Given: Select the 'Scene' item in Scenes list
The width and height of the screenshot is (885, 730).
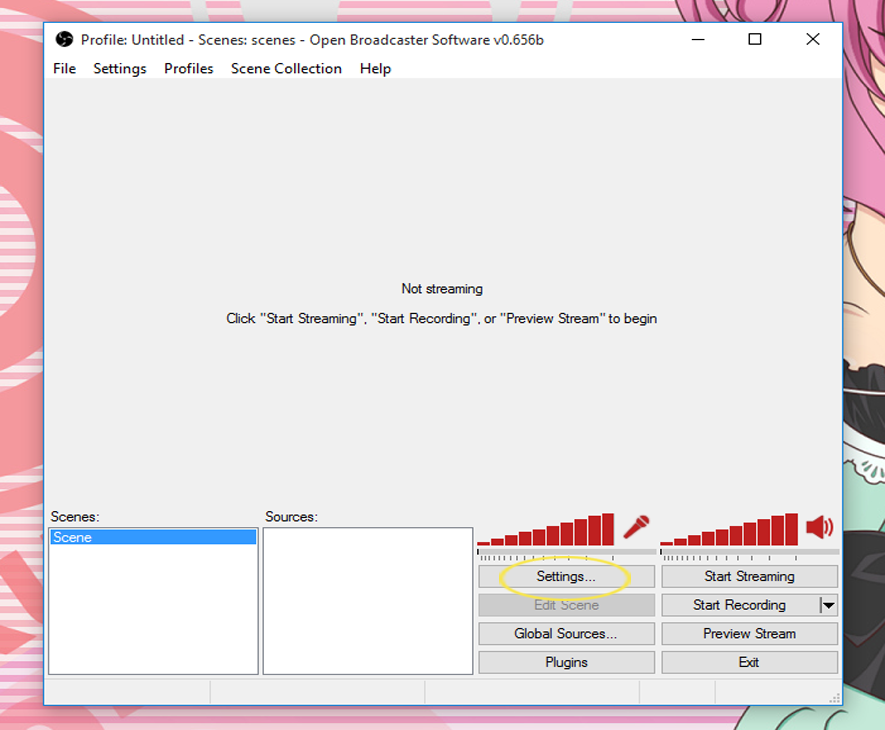Looking at the screenshot, I should 153,537.
